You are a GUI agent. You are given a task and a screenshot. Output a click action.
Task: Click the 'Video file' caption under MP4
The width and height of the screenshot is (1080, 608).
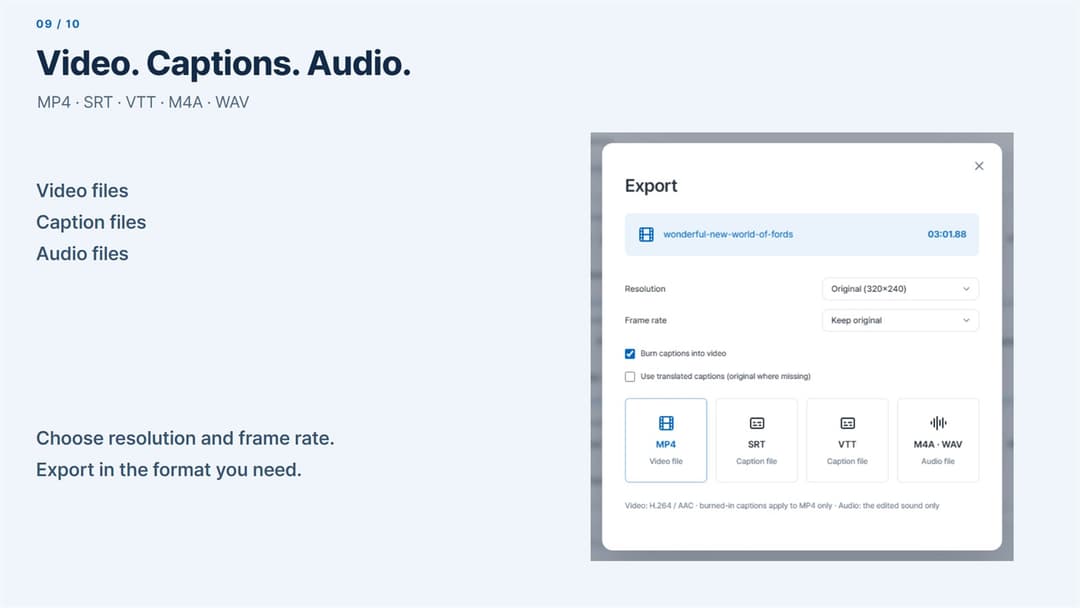(x=666, y=461)
